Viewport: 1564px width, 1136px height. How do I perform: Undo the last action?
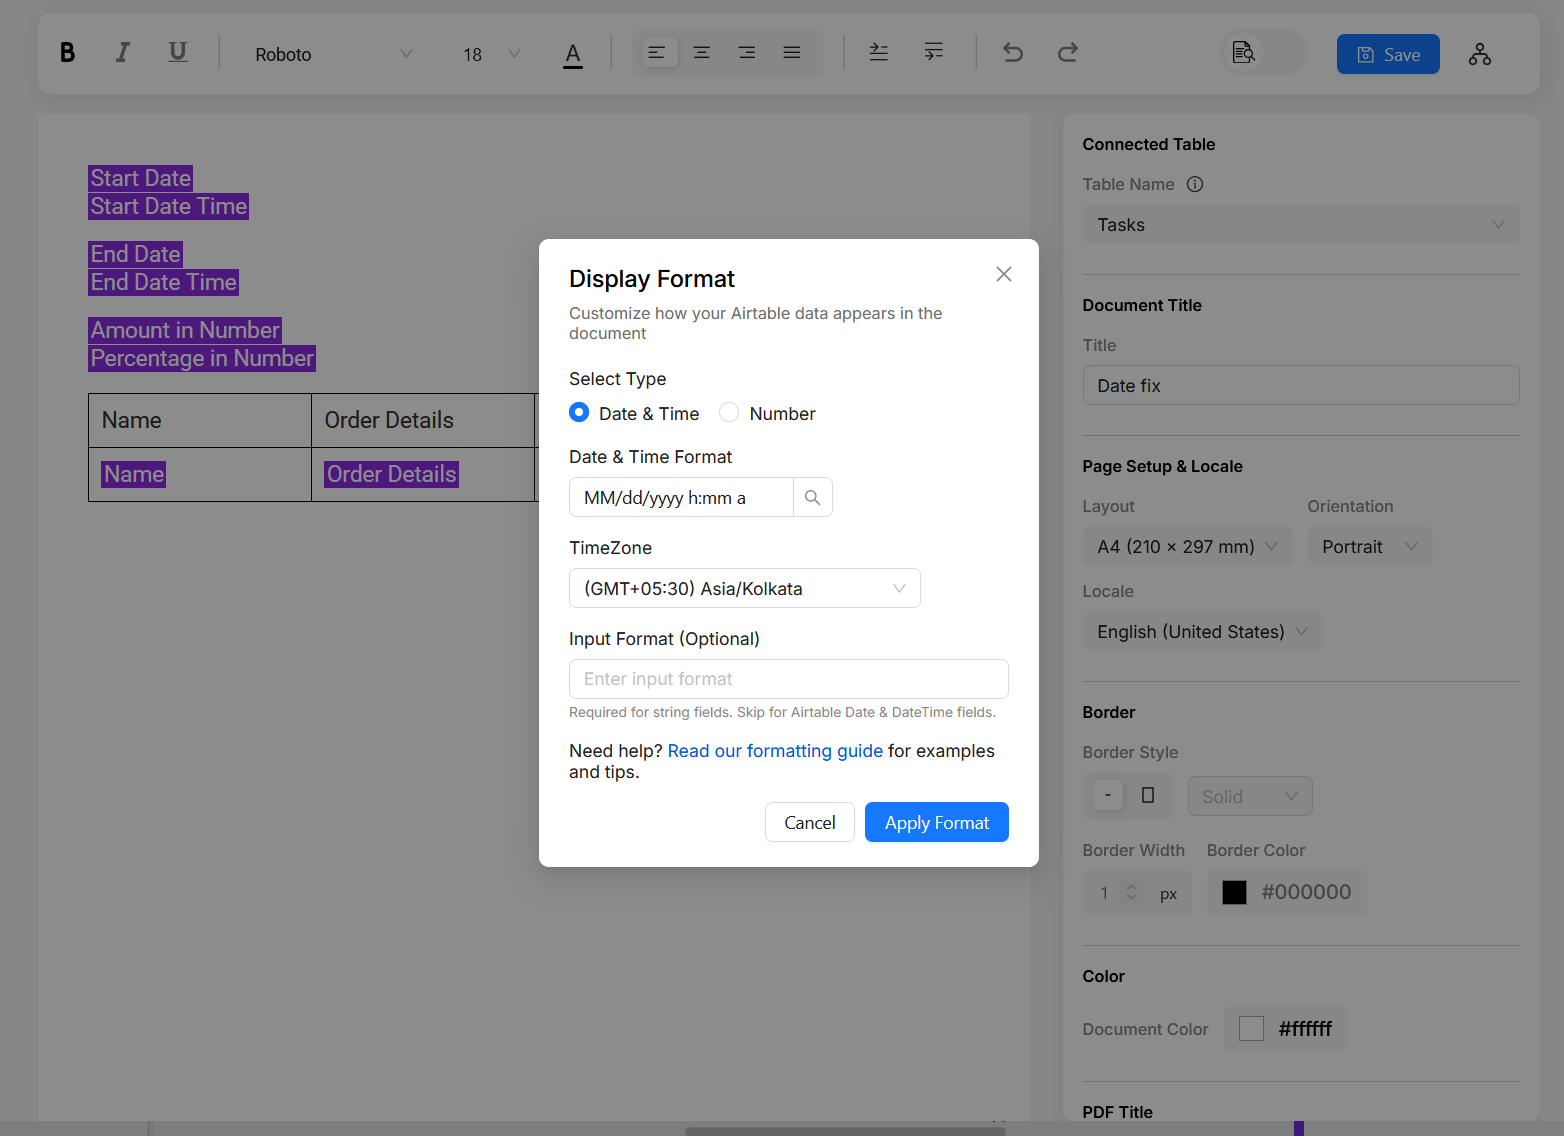pyautogui.click(x=1013, y=53)
